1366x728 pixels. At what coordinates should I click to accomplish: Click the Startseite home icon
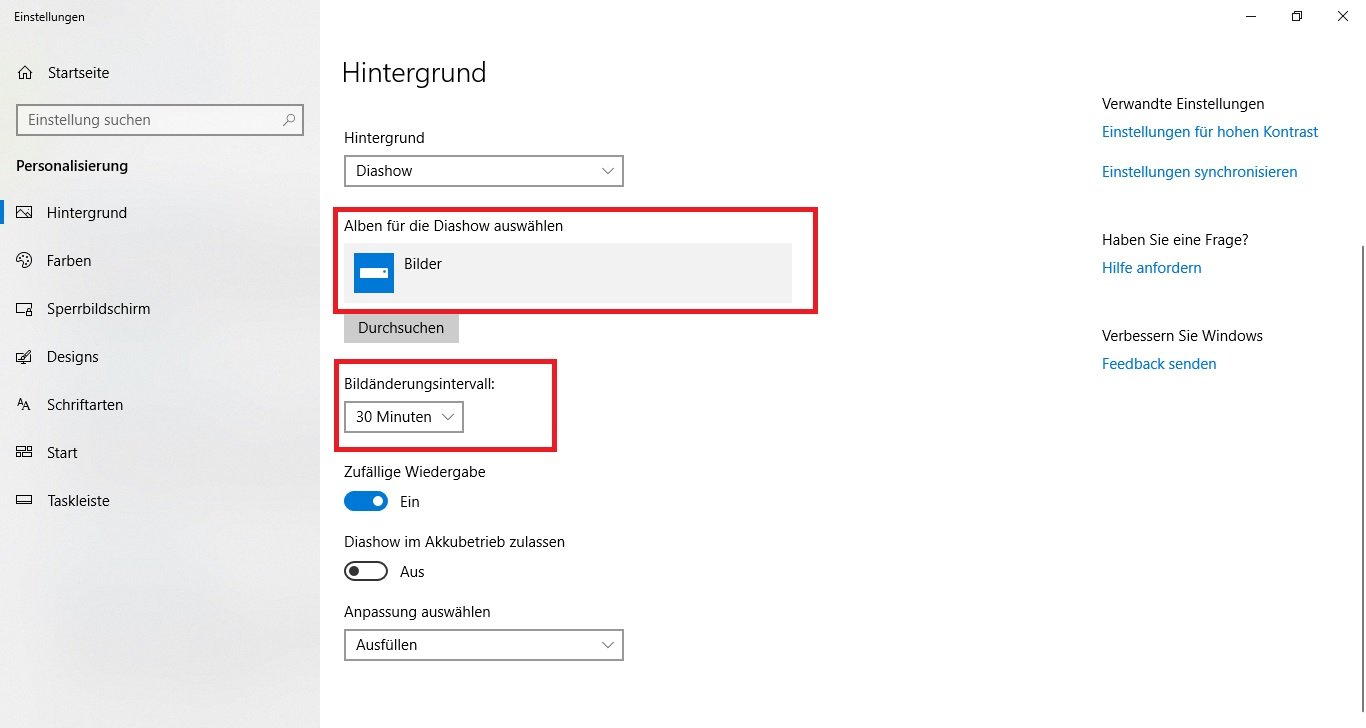tap(26, 73)
